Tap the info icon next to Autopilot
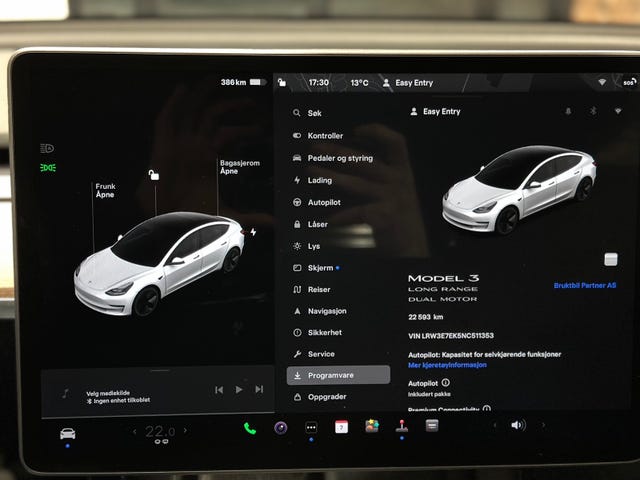The height and width of the screenshot is (480, 640). 446,383
